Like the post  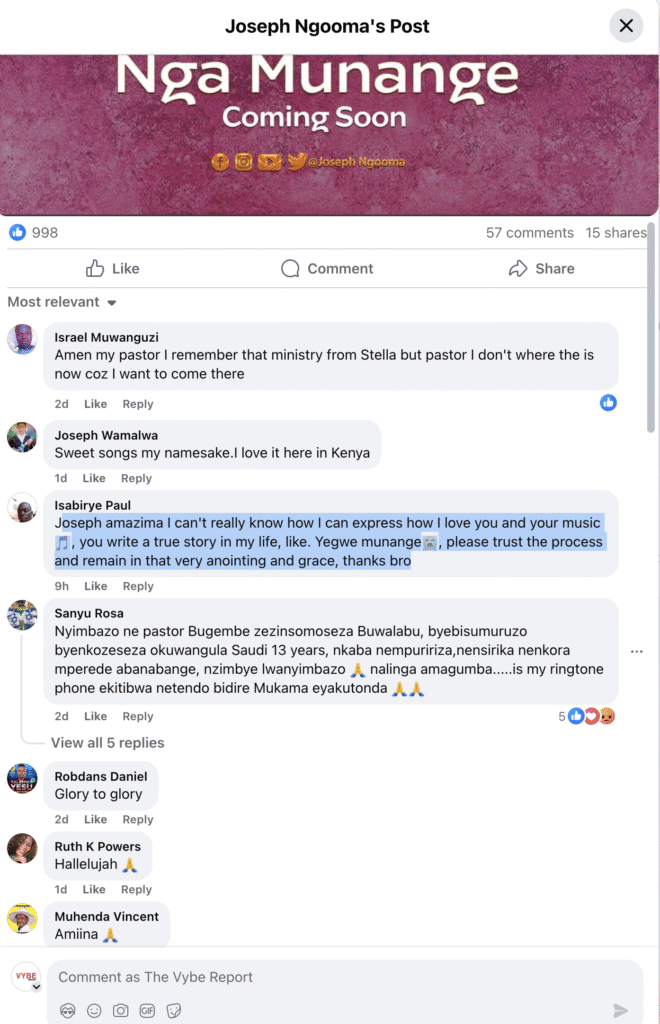(112, 268)
